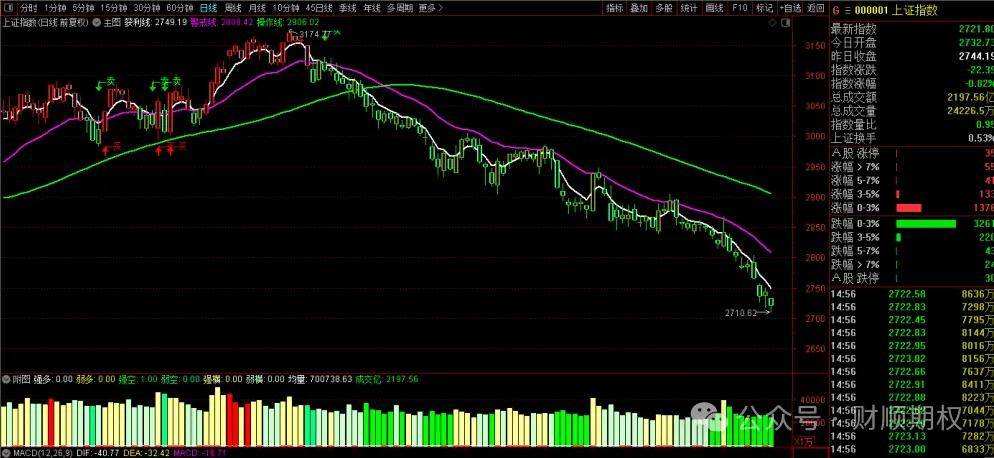
Task: Click the 跌幅 3-5% row
Action: [x=912, y=237]
